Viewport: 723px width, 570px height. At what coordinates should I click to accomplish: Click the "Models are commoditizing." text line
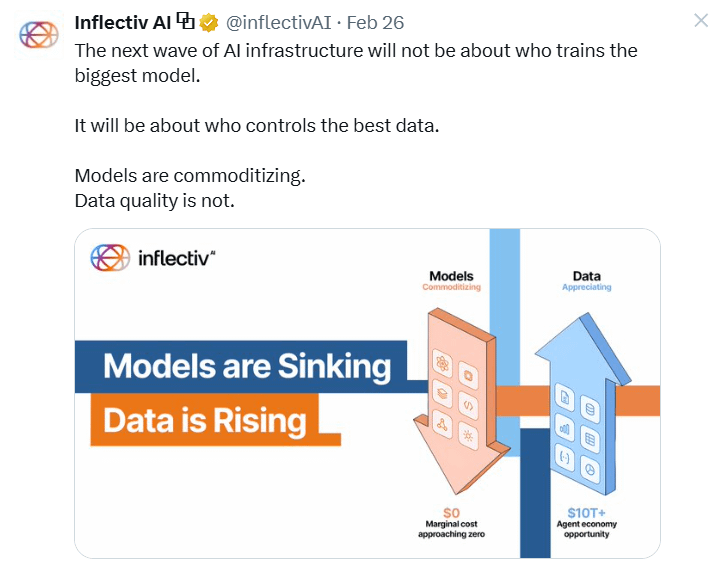click(x=190, y=176)
